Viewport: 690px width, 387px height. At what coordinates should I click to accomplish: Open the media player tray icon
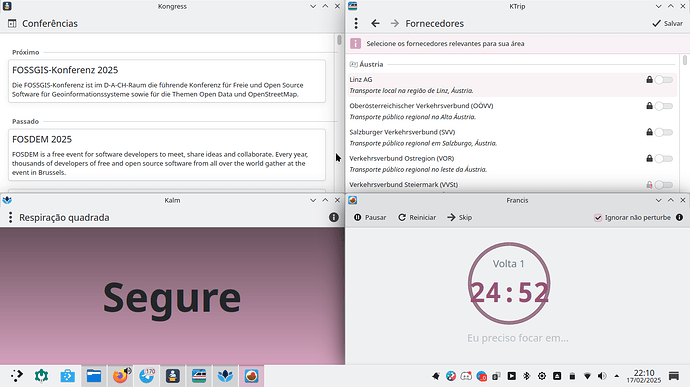(x=511, y=376)
